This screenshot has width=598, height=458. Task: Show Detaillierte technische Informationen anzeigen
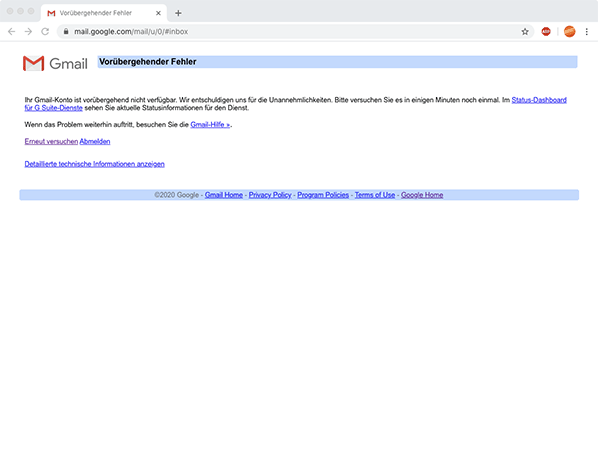pyautogui.click(x=95, y=164)
